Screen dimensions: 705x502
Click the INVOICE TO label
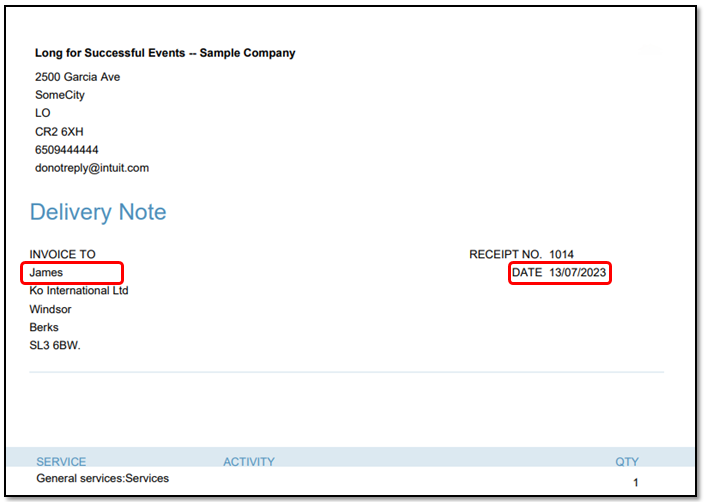[62, 254]
